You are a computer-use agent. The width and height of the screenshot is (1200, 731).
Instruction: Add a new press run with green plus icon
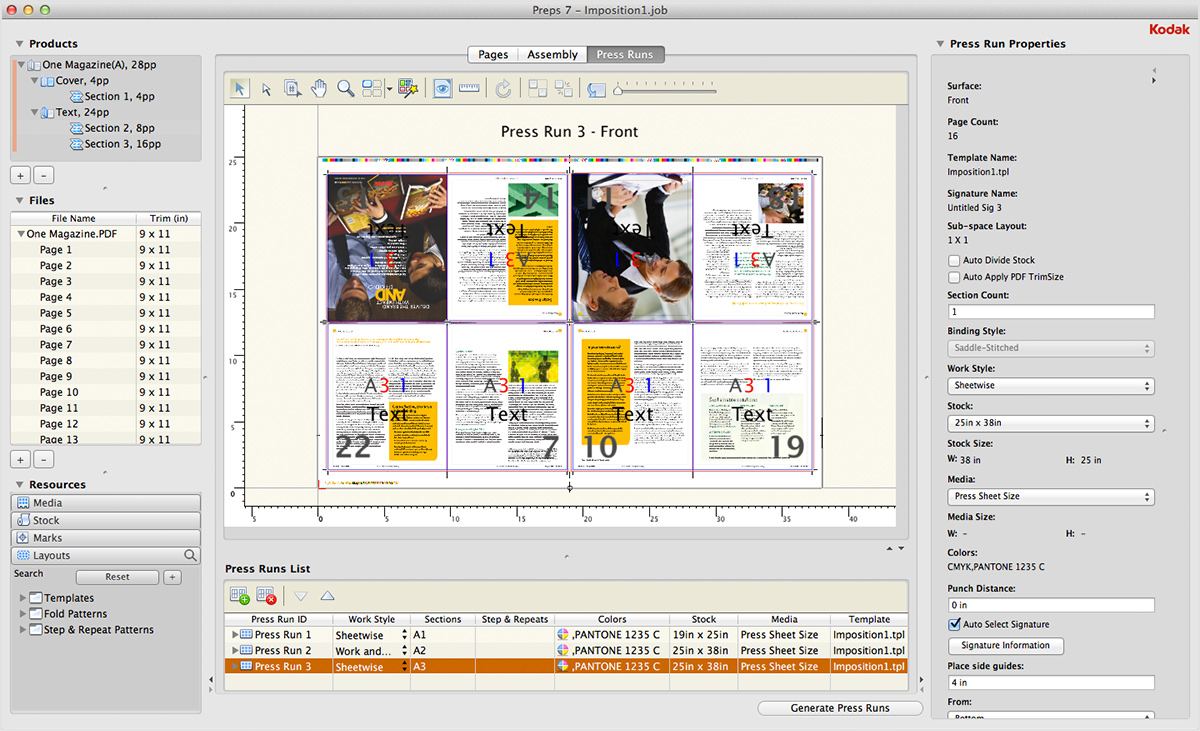tap(240, 596)
